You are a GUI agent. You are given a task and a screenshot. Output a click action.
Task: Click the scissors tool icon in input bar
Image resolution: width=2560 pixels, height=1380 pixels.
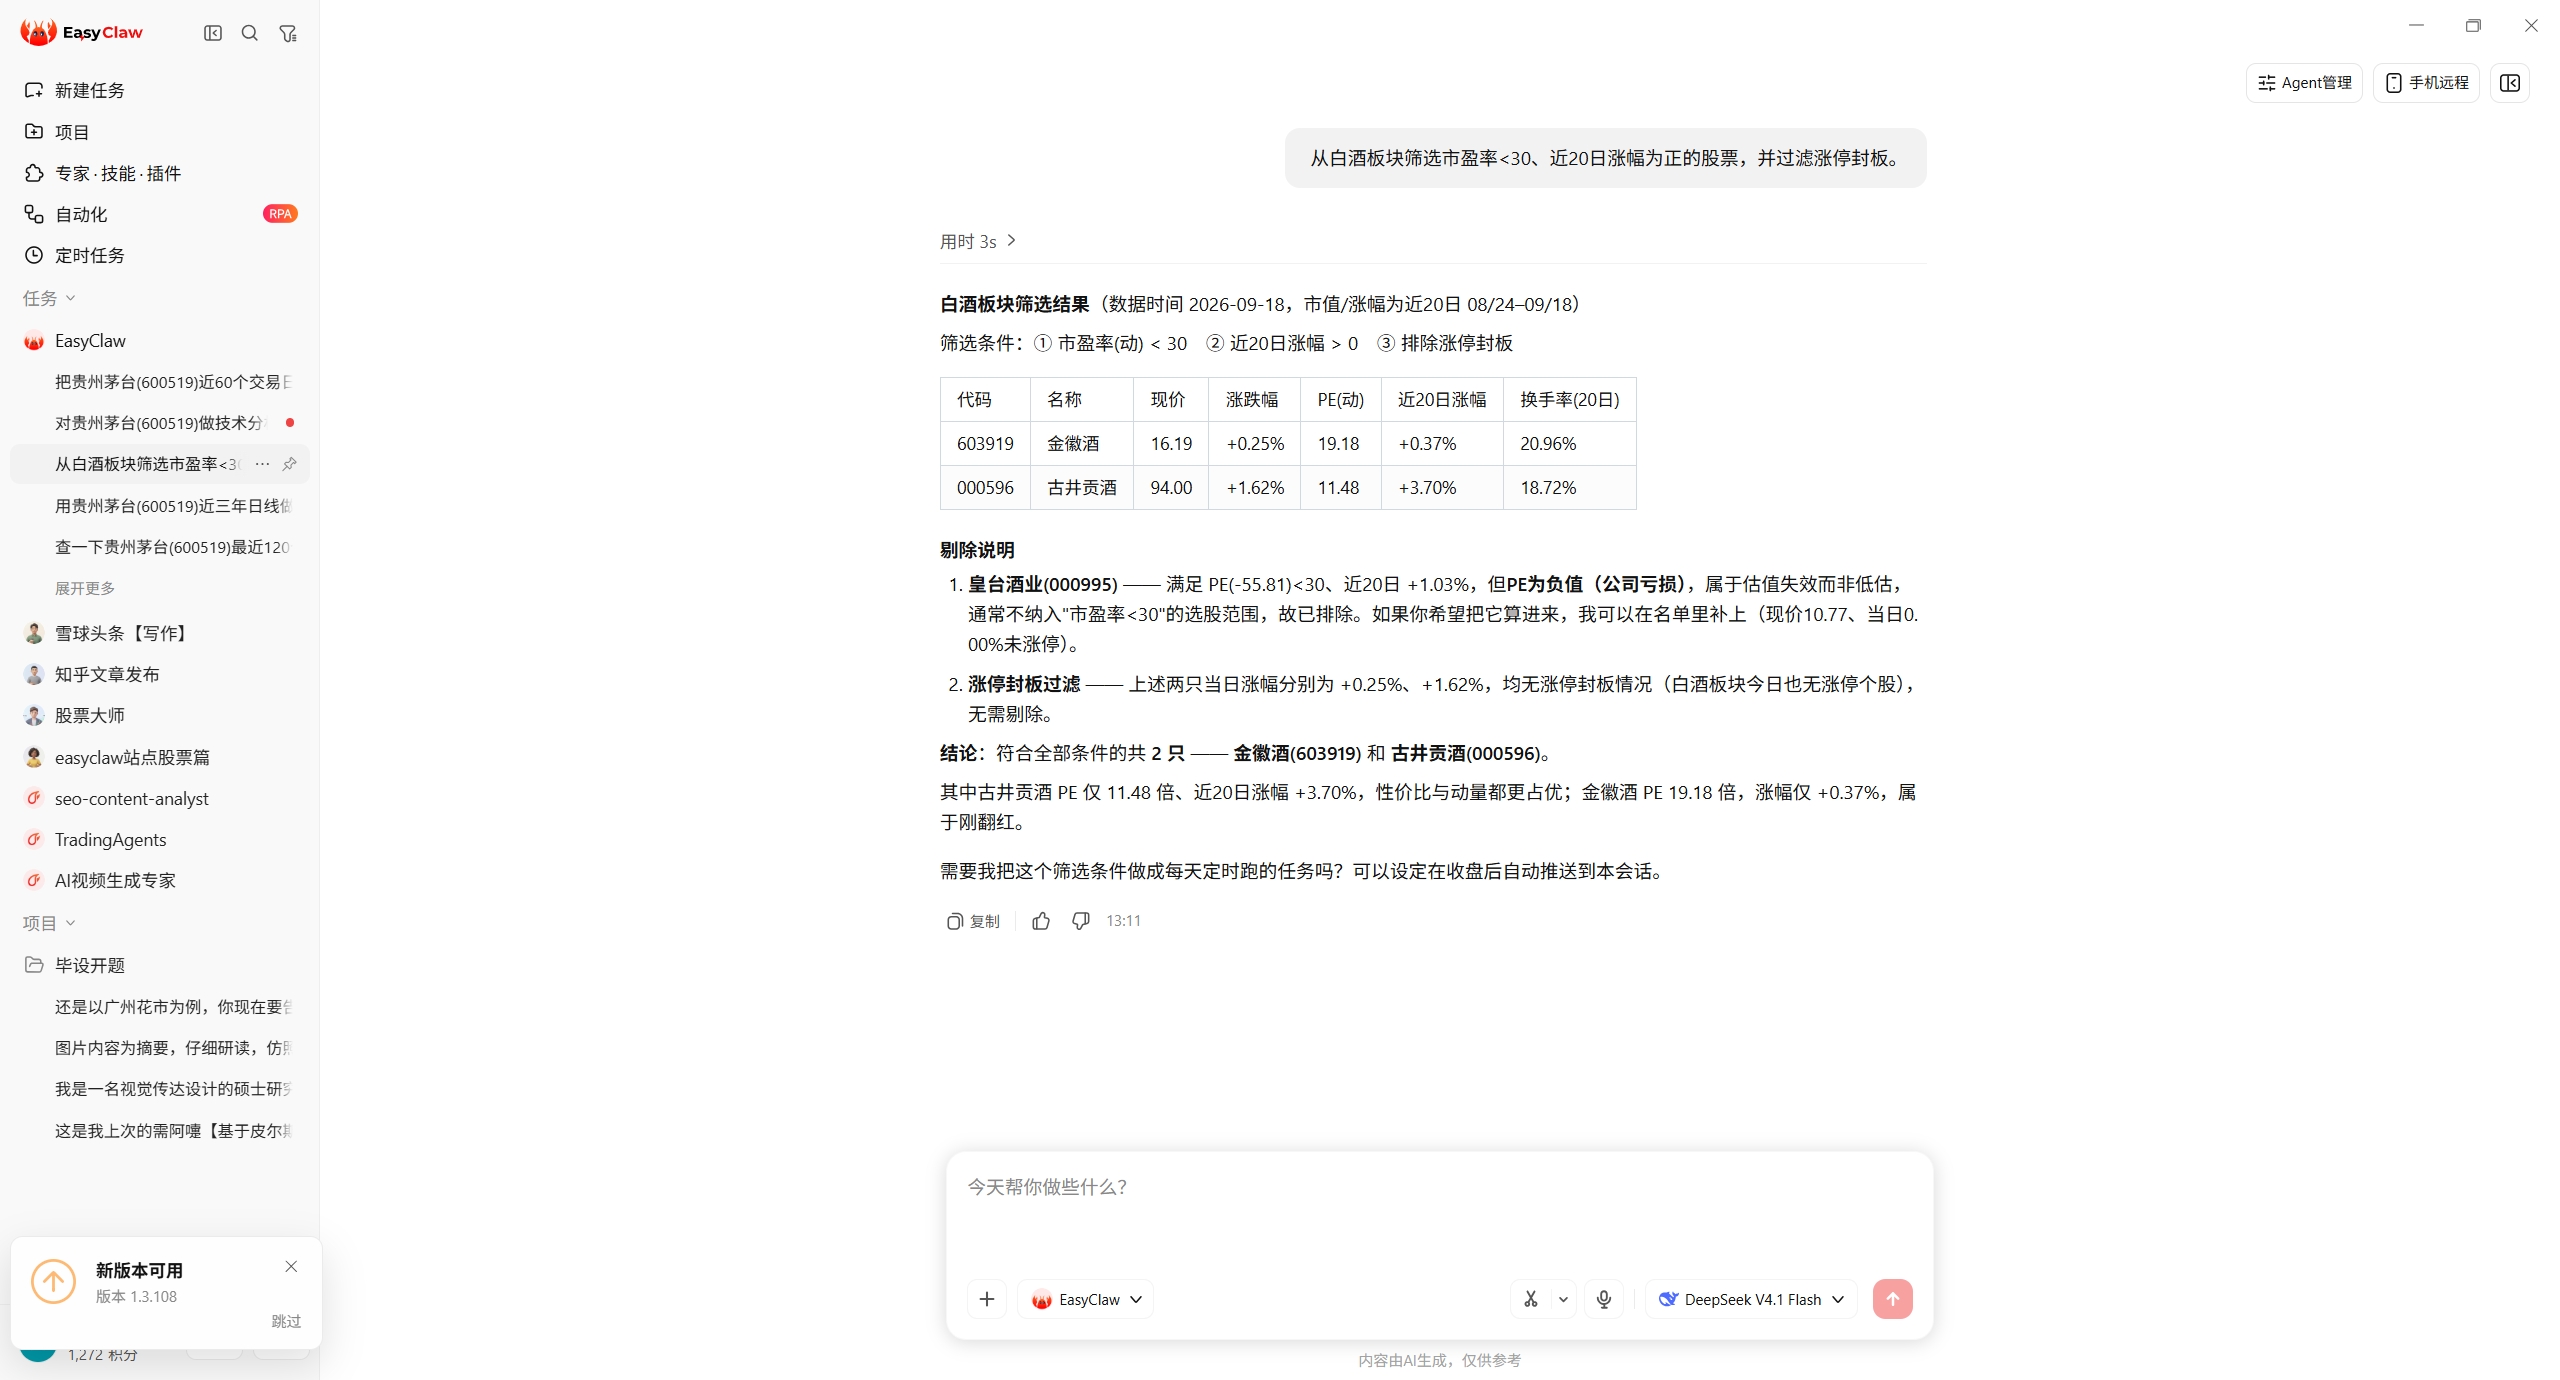tap(1531, 1299)
